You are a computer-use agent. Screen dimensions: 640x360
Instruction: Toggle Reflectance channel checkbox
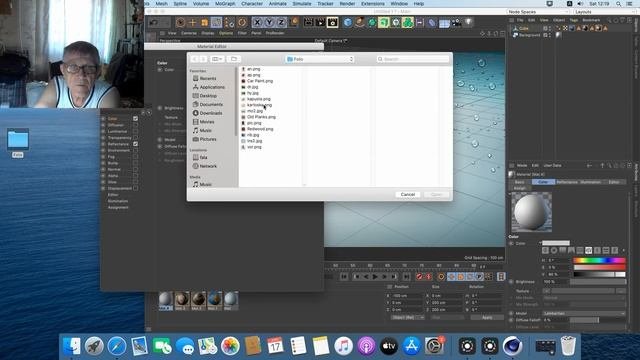point(135,144)
